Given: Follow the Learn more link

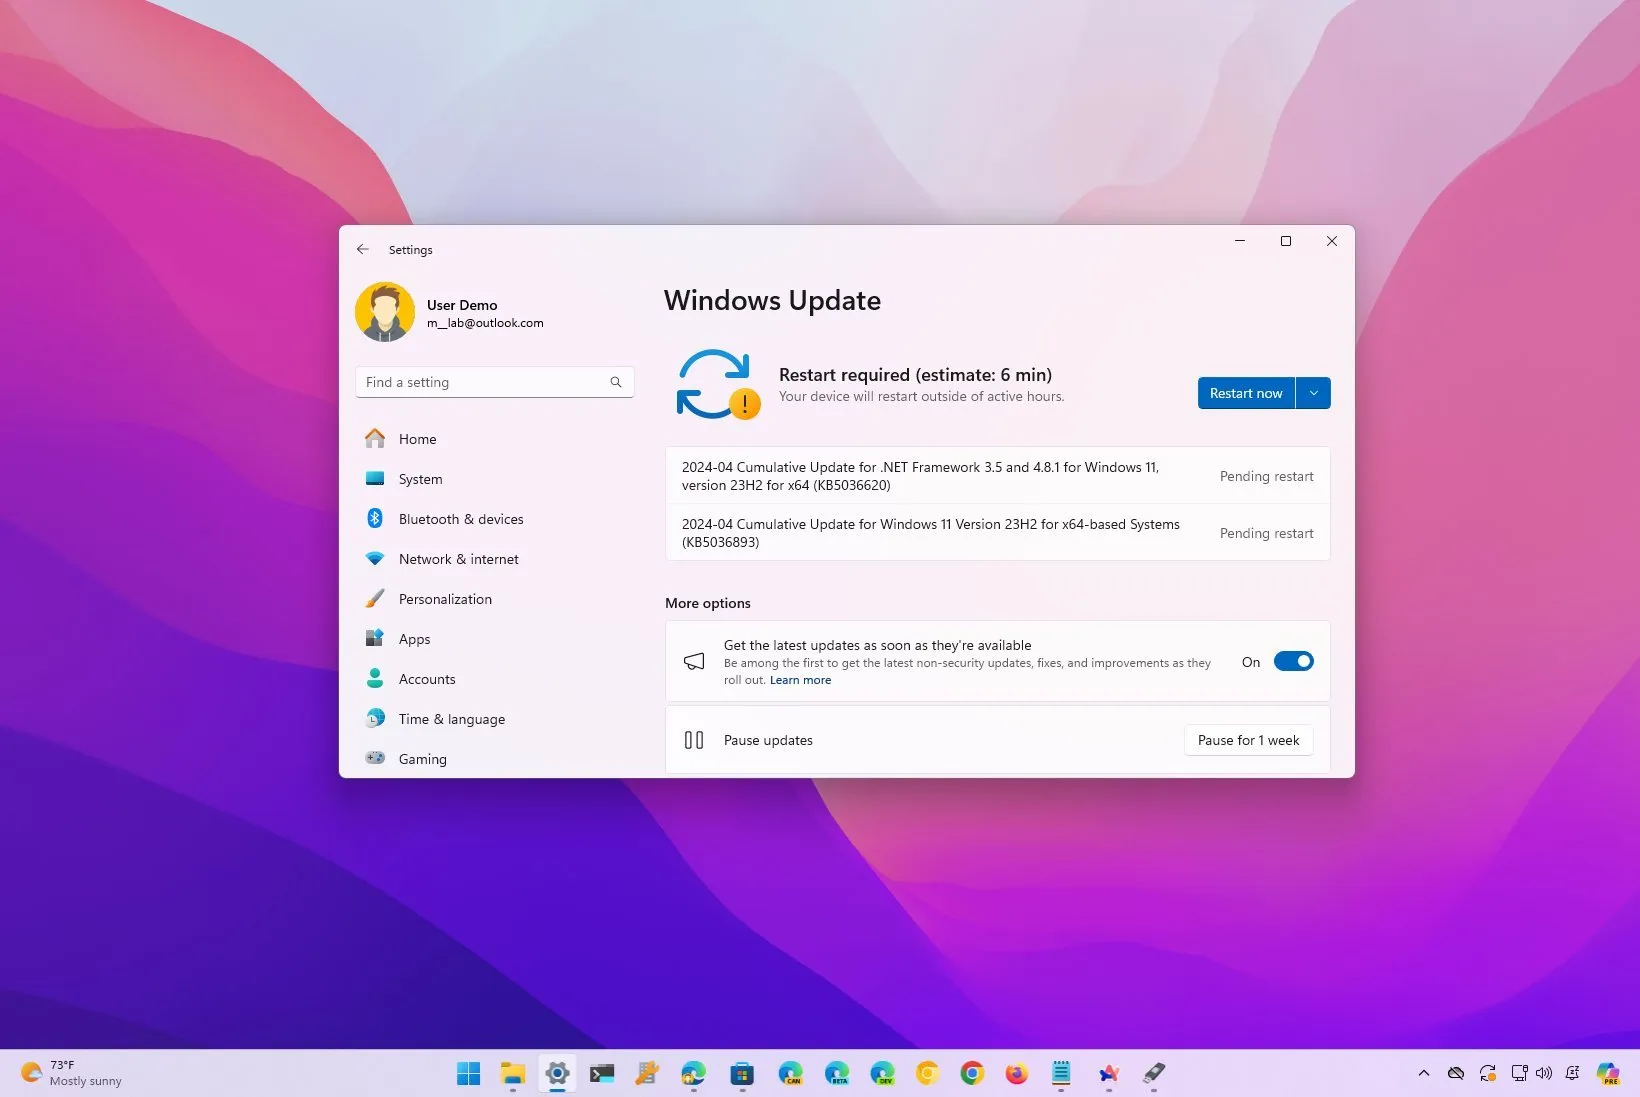Looking at the screenshot, I should tap(800, 680).
